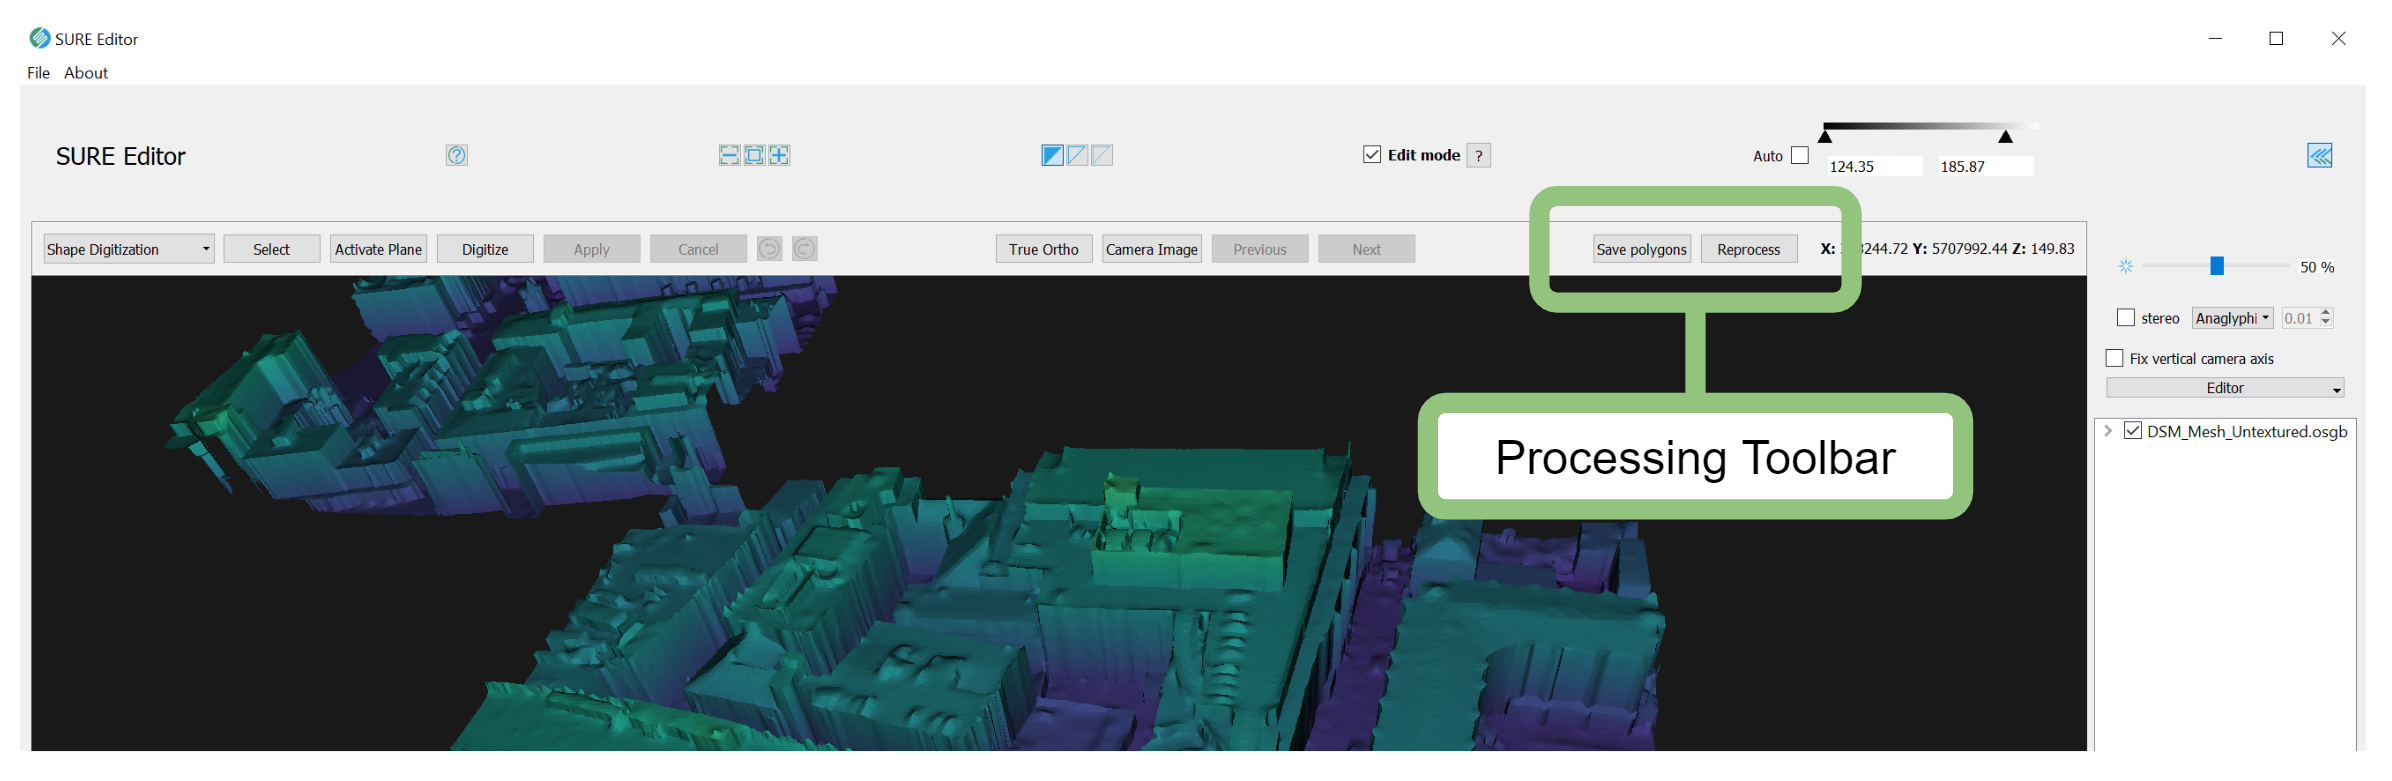Click the Reprocess button
Screen dimensions: 2392x781
click(x=1749, y=249)
